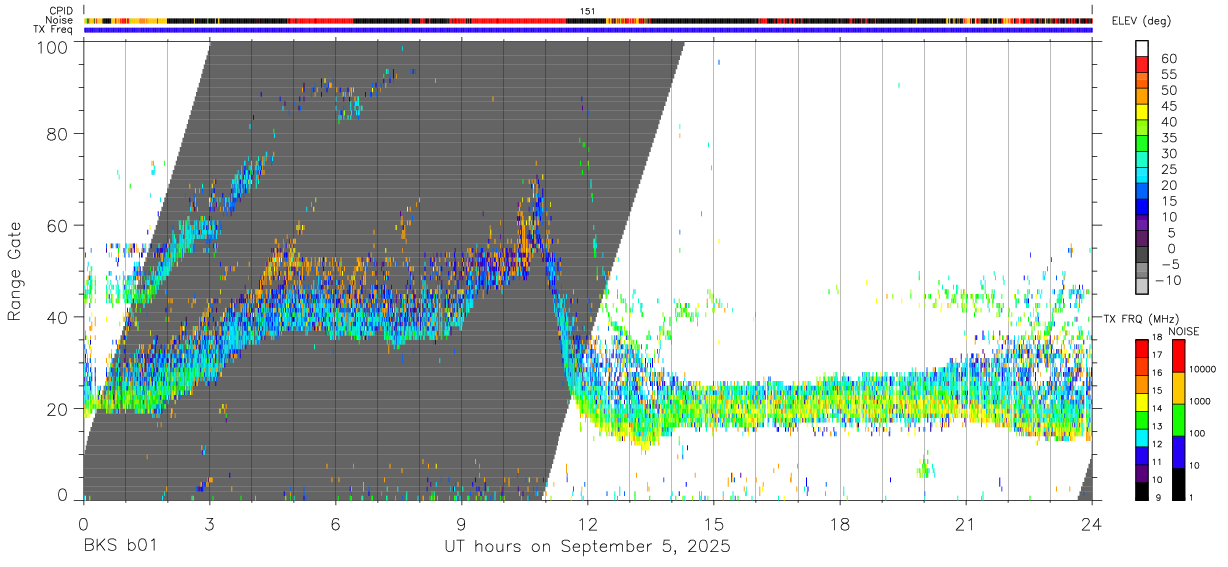The width and height of the screenshot is (1228, 567).
Task: Click the 10000 label on NOISE legend
Action: [x=1203, y=369]
